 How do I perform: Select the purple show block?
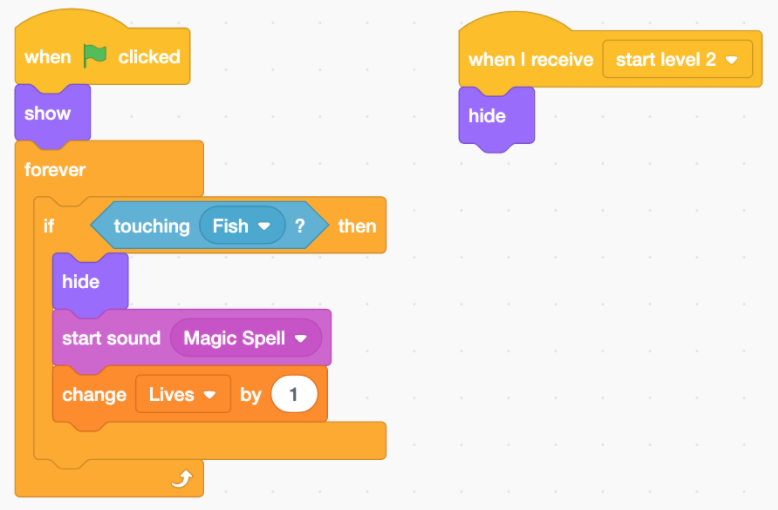point(53,113)
